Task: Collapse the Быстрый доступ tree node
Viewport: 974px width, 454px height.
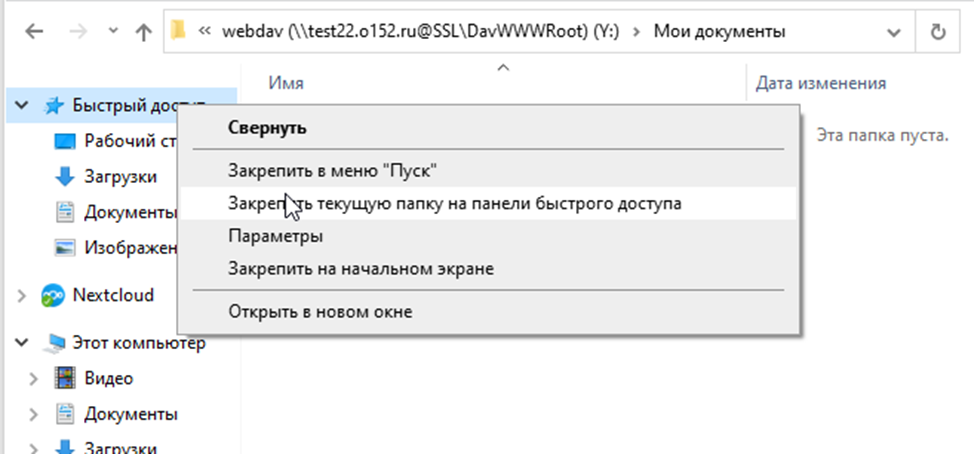Action: coord(22,105)
